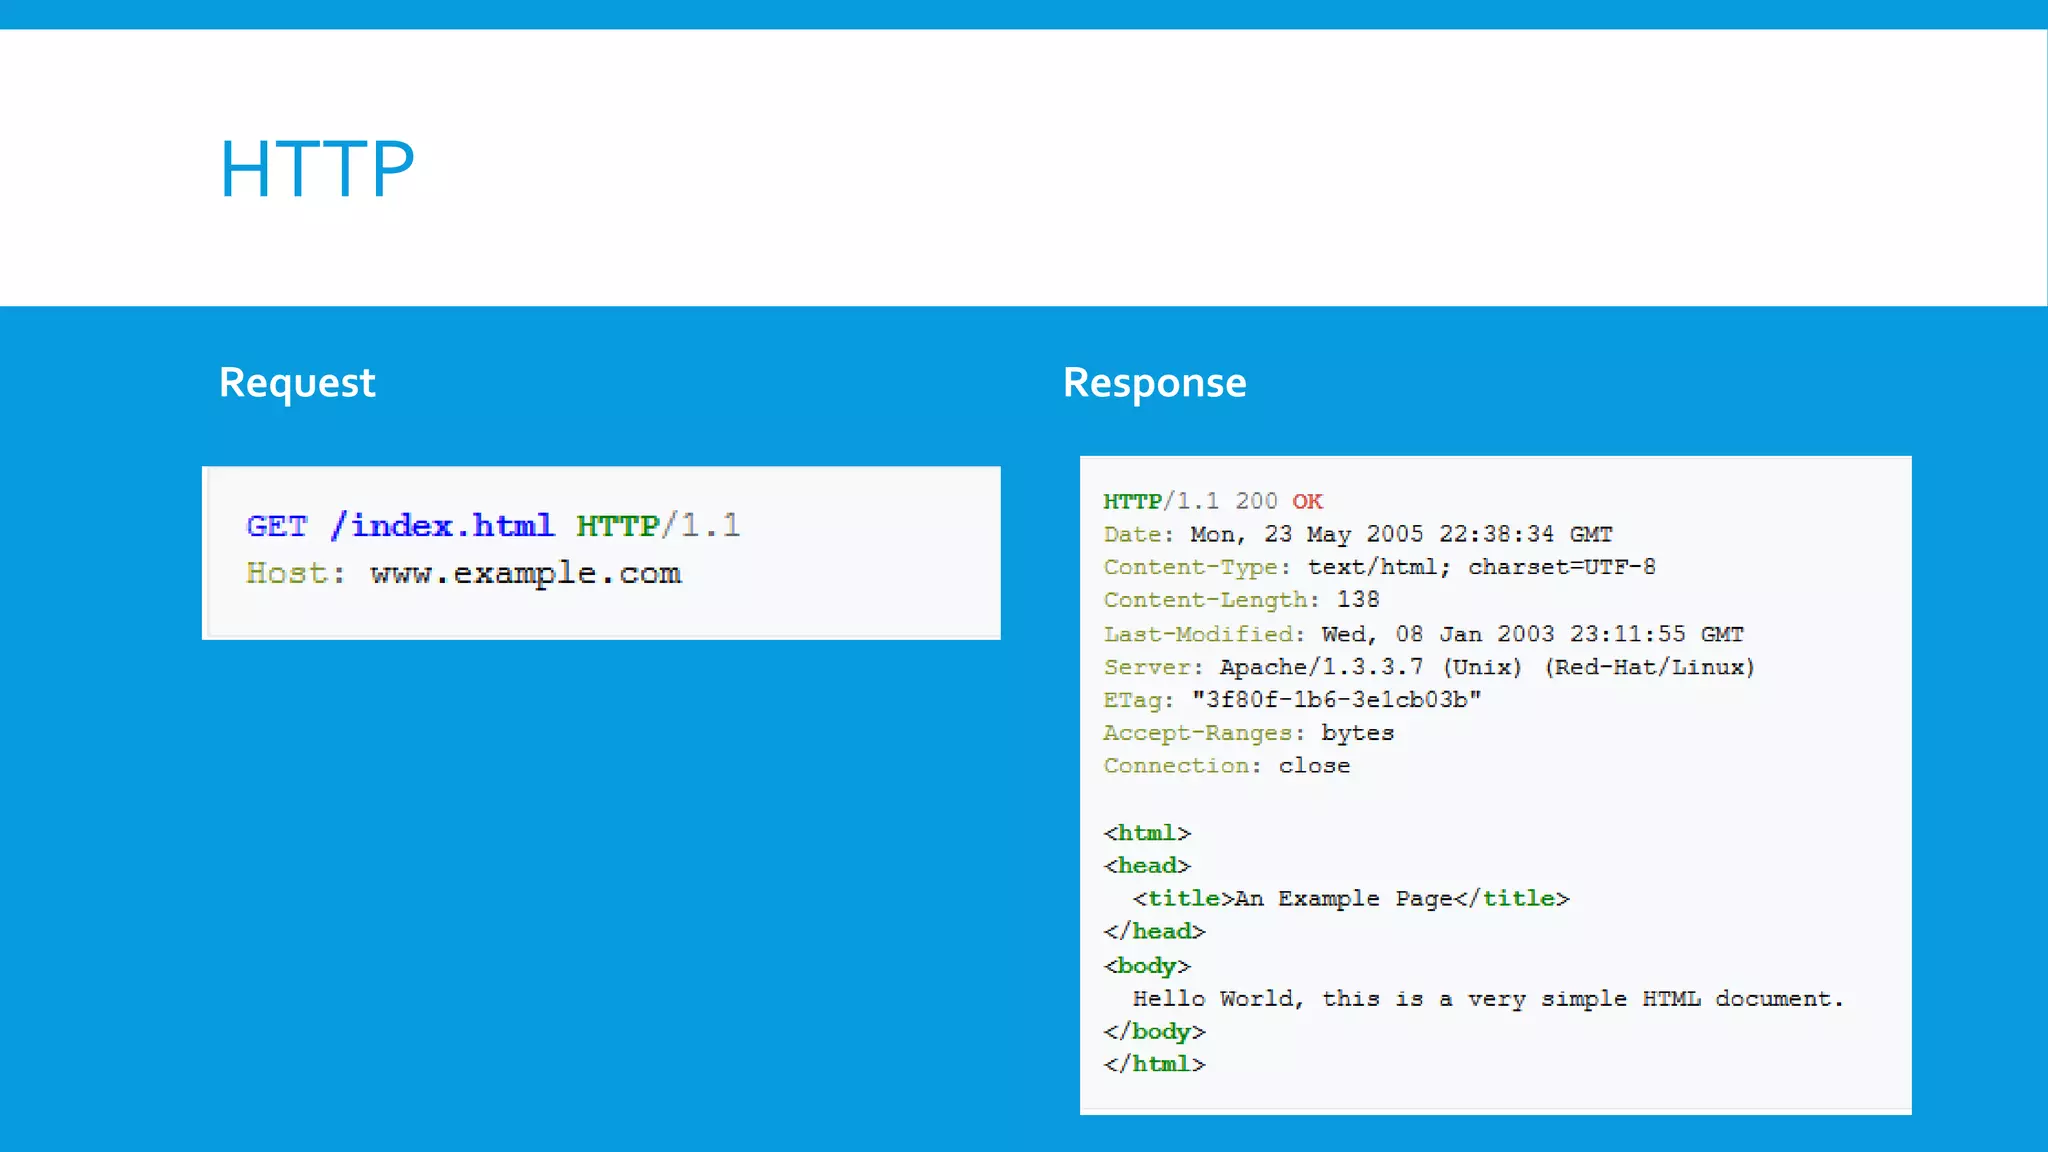Click the GET /index.html HTTP/1.1 line

493,525
